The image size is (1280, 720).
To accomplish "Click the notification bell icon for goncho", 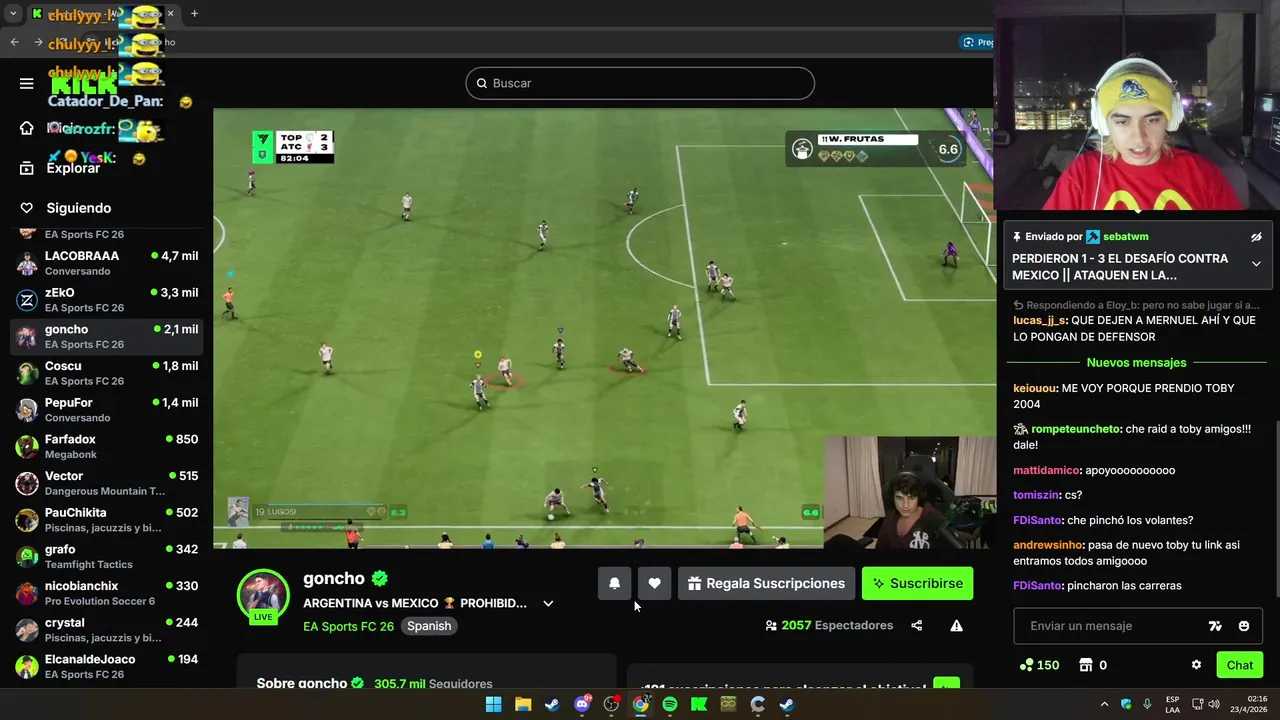I will click(x=615, y=583).
